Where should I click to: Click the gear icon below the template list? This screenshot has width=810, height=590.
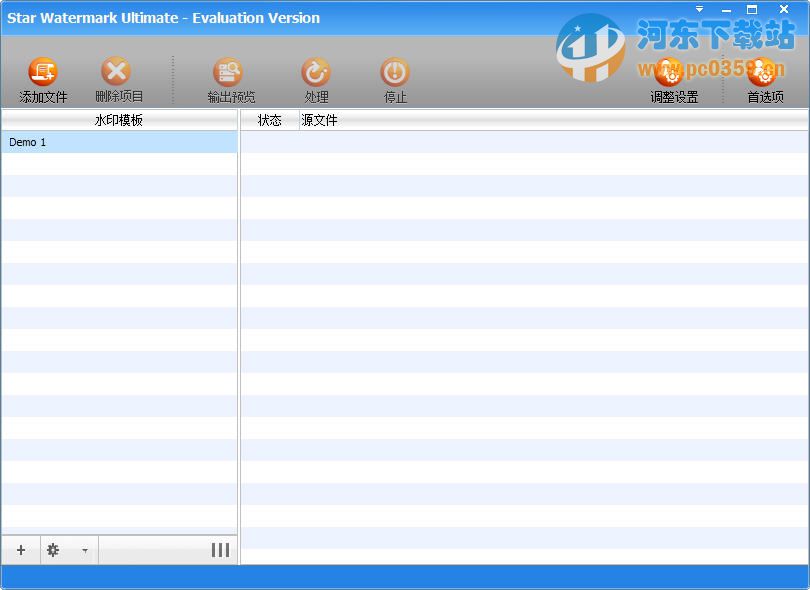coord(52,550)
